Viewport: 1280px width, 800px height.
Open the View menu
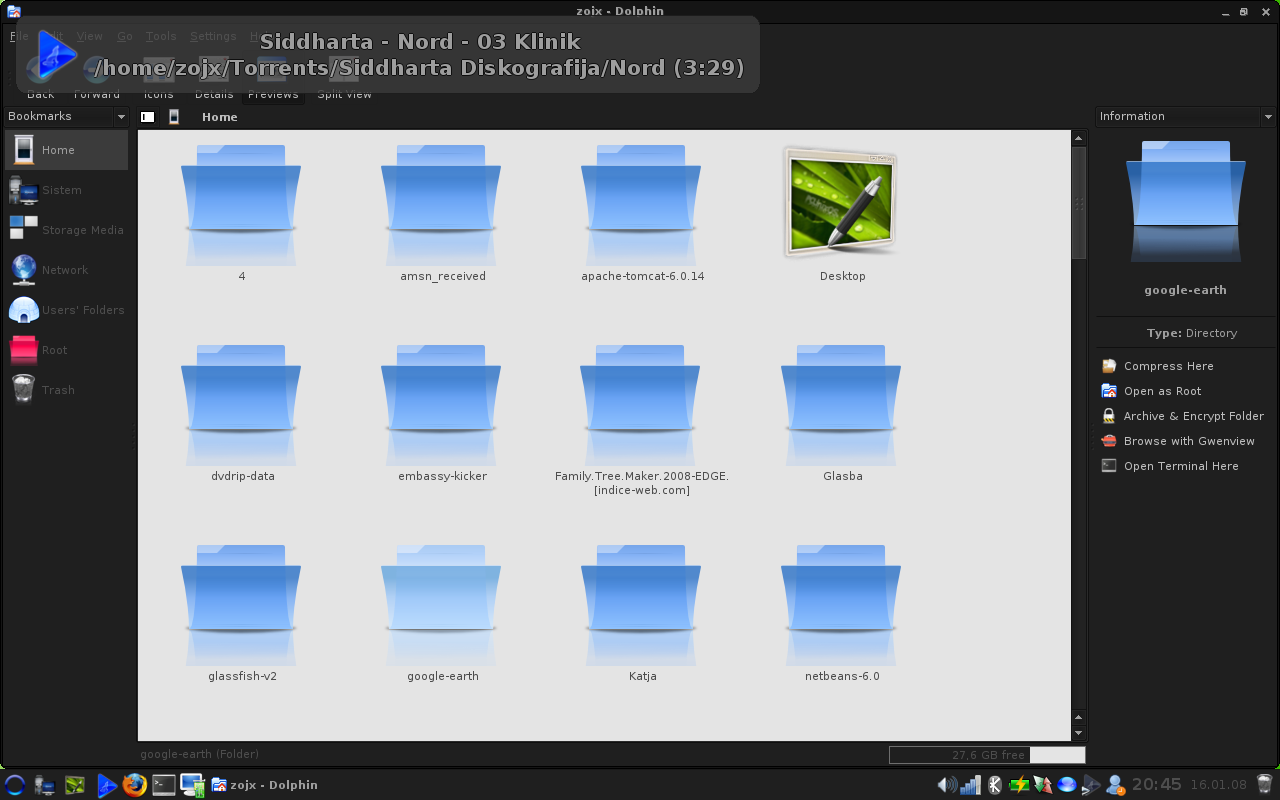[x=90, y=36]
